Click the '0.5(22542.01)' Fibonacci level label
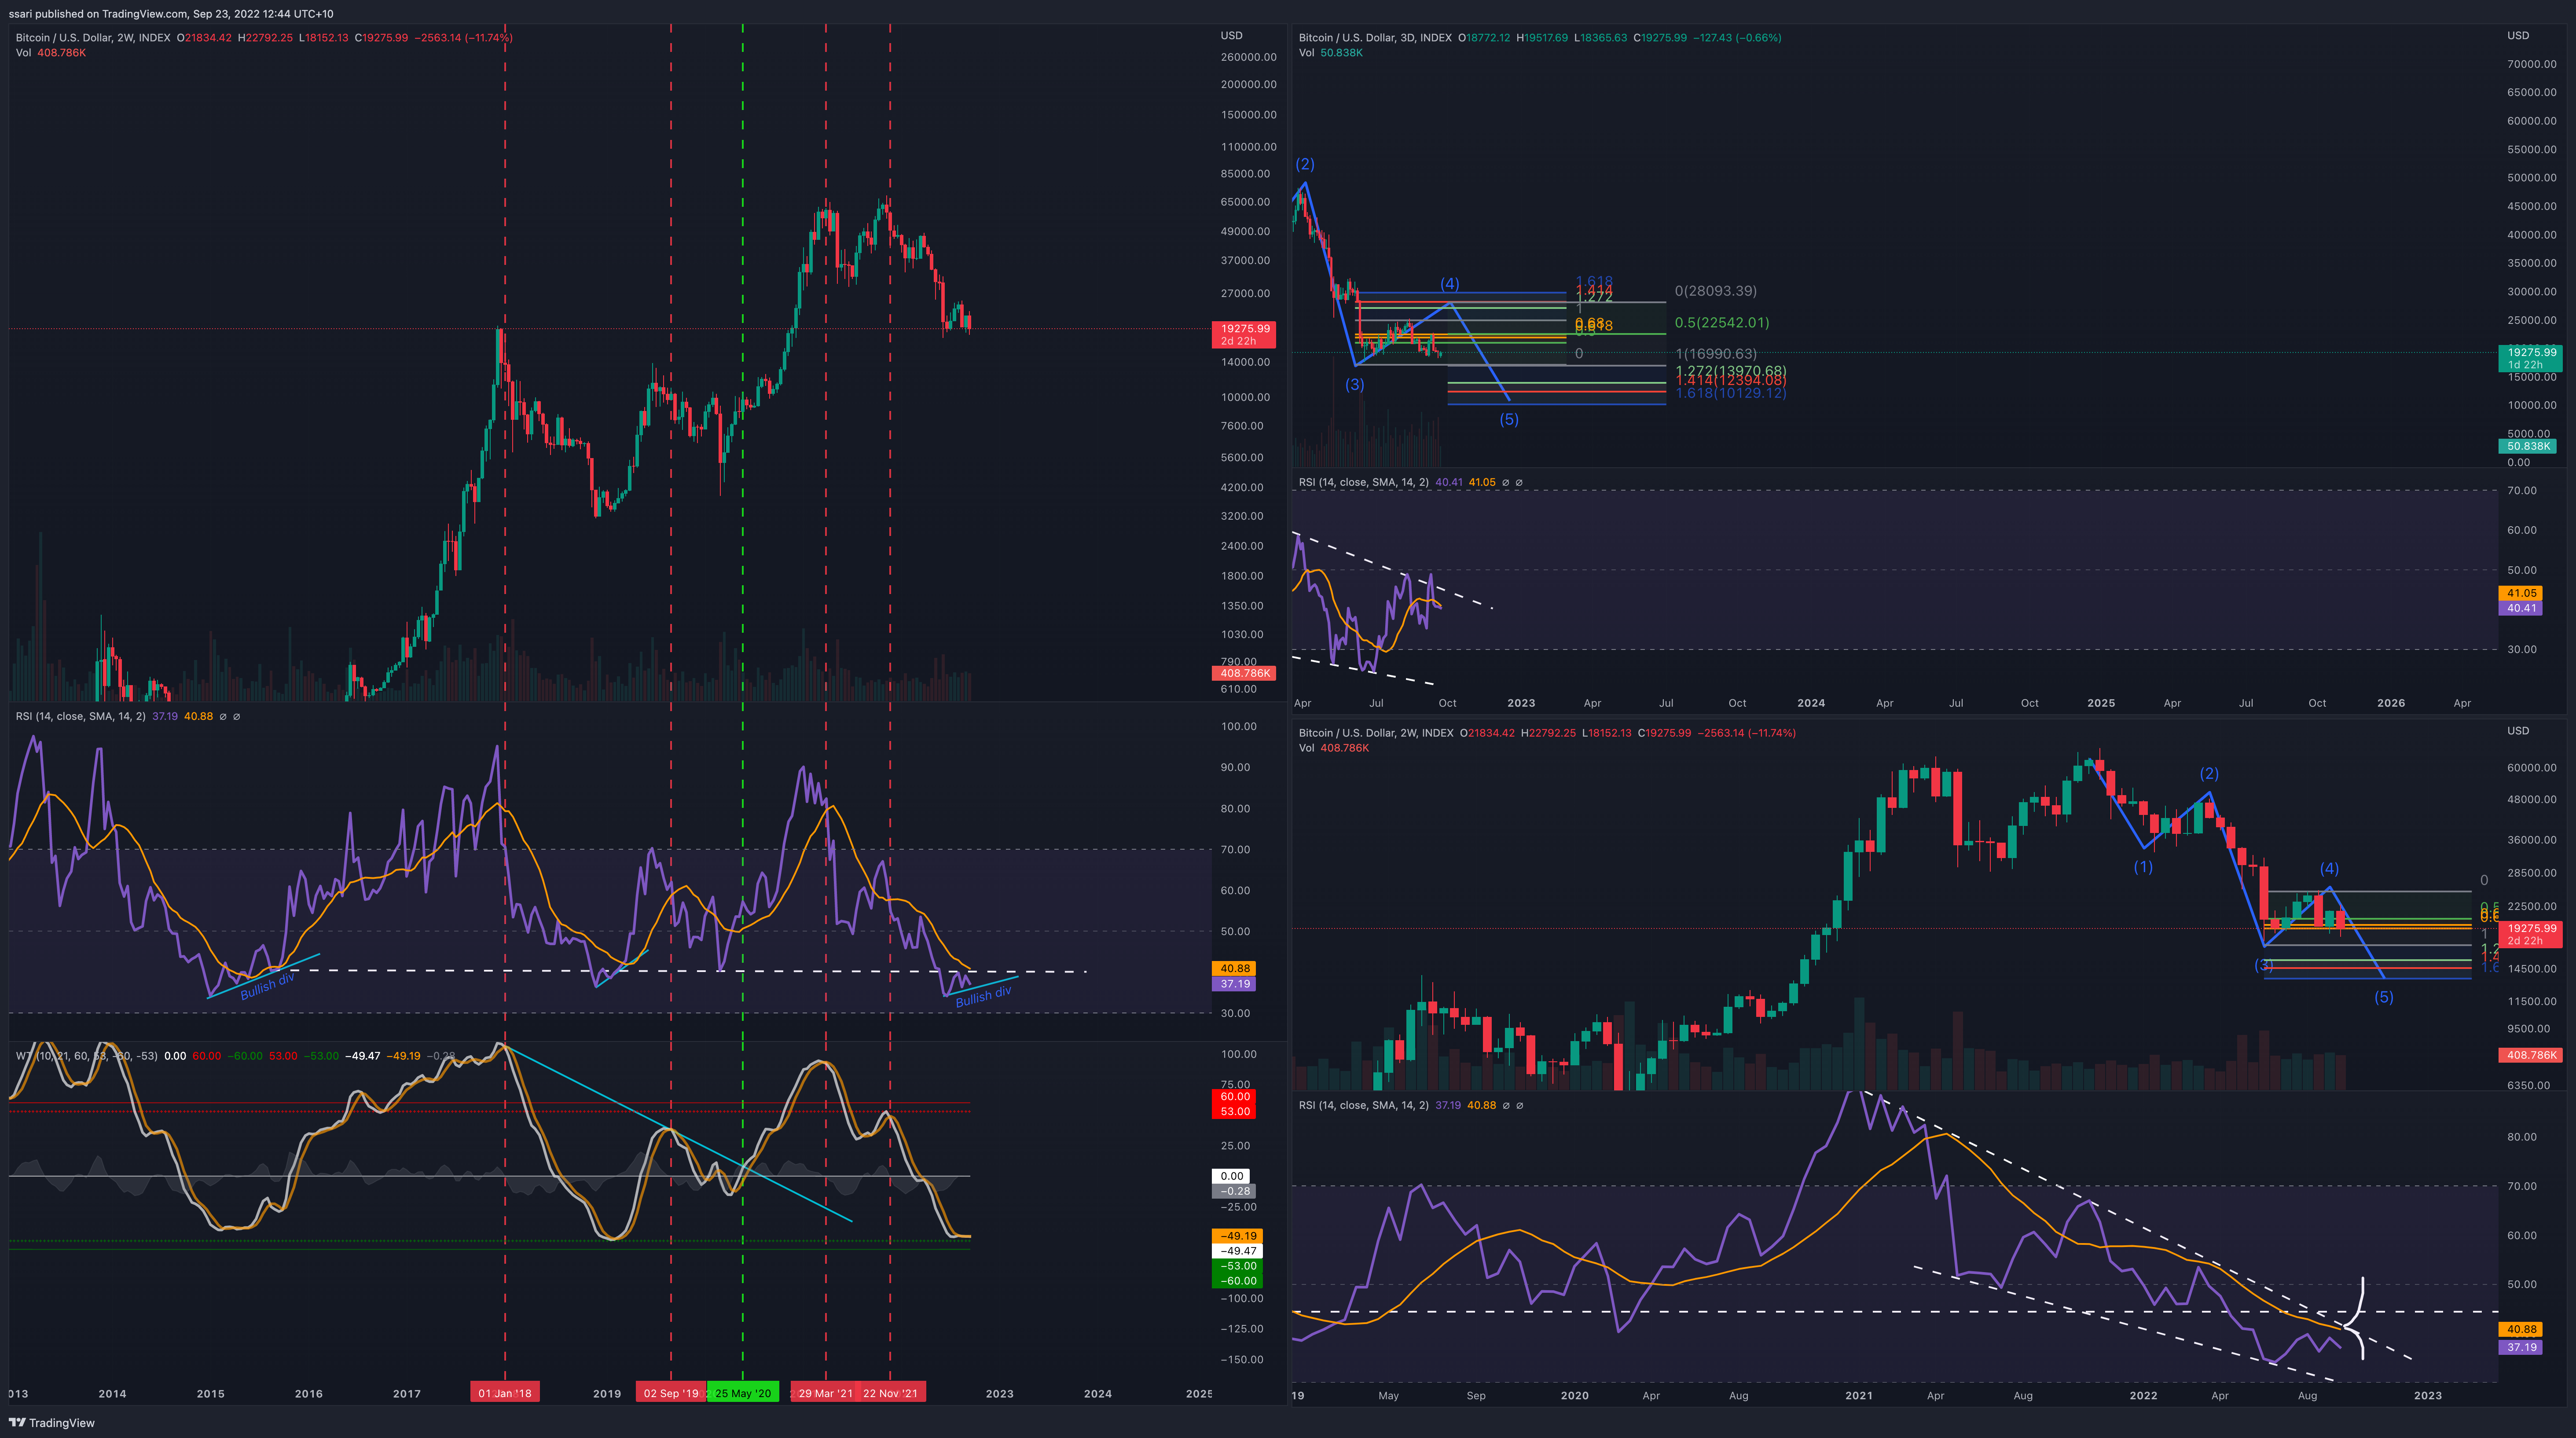 (1722, 323)
